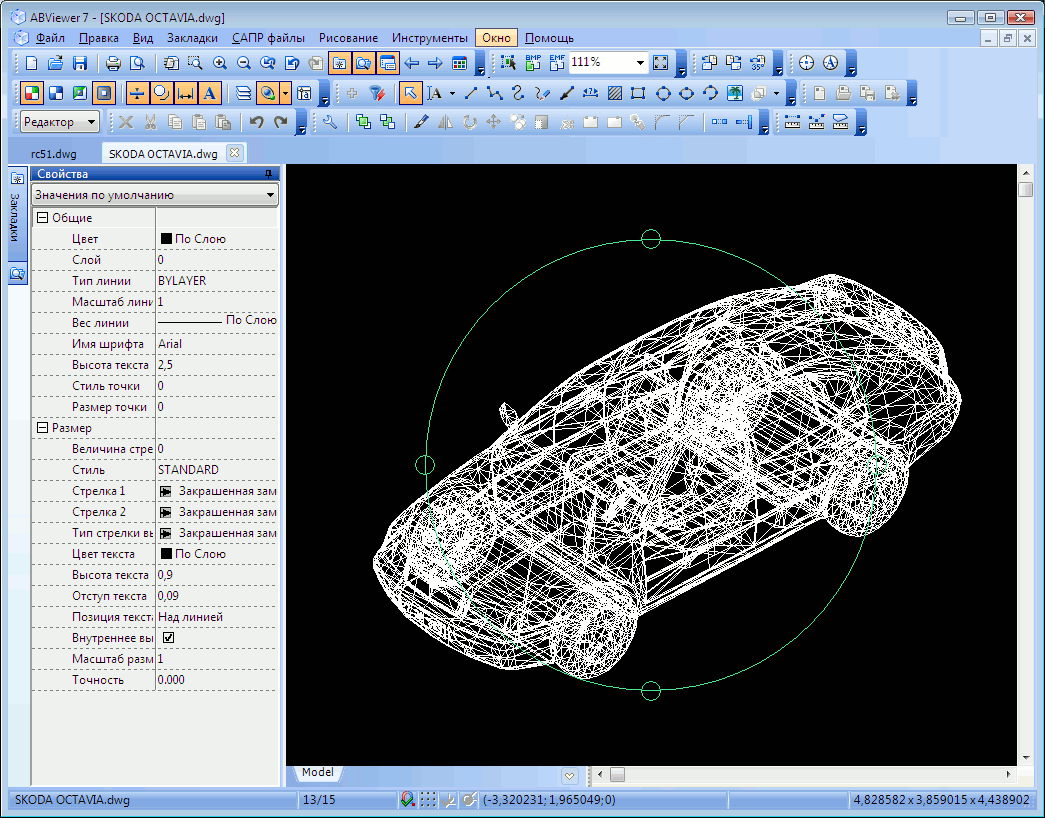This screenshot has width=1045, height=818.
Task: Click the wrench settings icon
Action: pyautogui.click(x=330, y=122)
